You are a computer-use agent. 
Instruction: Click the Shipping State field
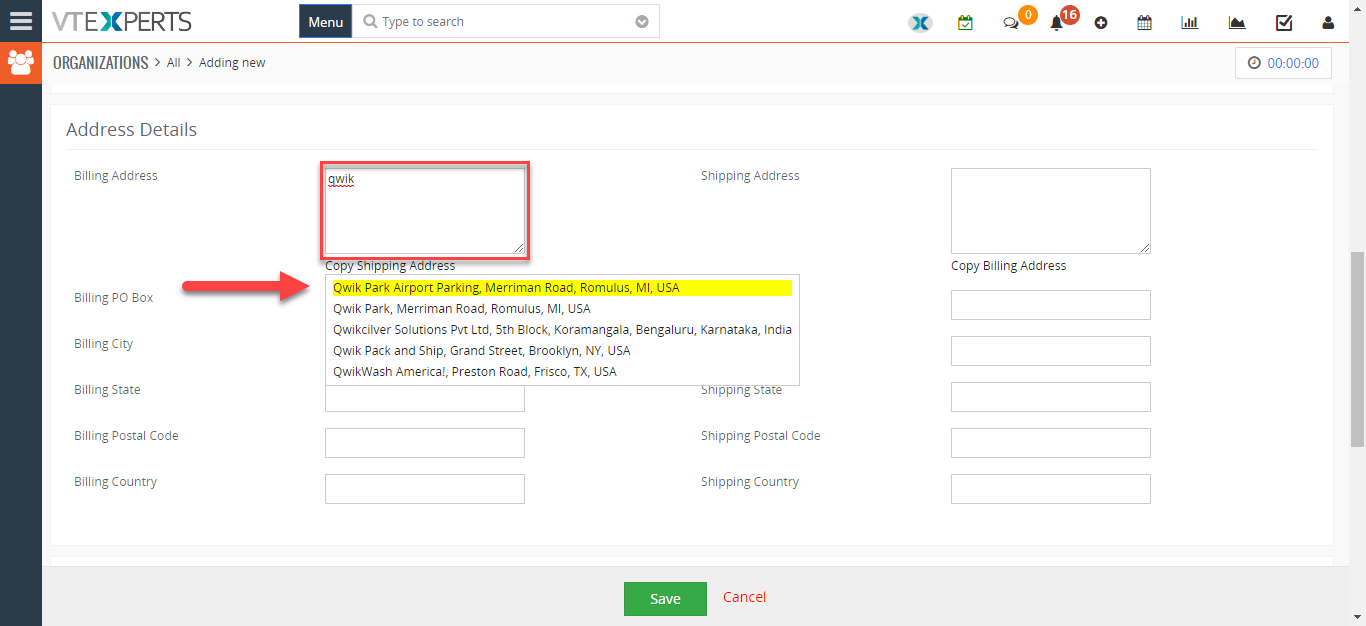click(1051, 397)
